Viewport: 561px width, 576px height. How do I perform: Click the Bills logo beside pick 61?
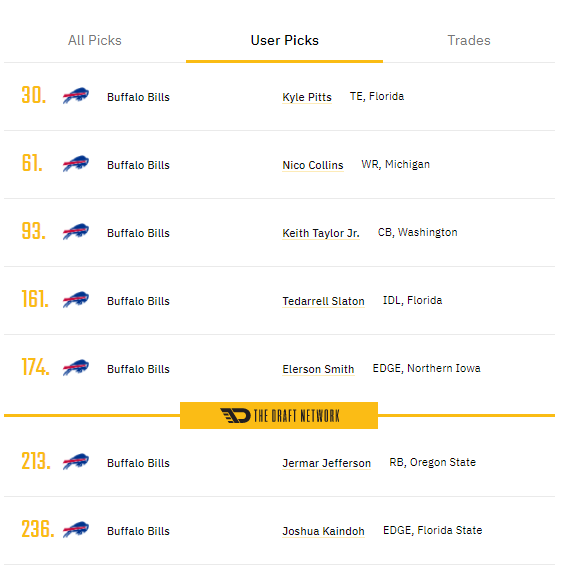pos(76,164)
